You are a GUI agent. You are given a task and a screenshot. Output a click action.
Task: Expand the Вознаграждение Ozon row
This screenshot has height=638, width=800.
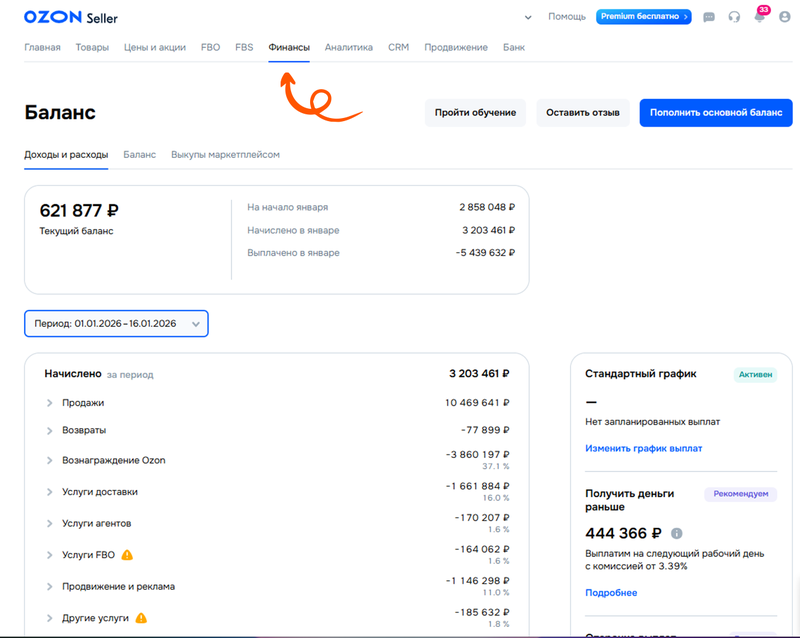click(49, 460)
